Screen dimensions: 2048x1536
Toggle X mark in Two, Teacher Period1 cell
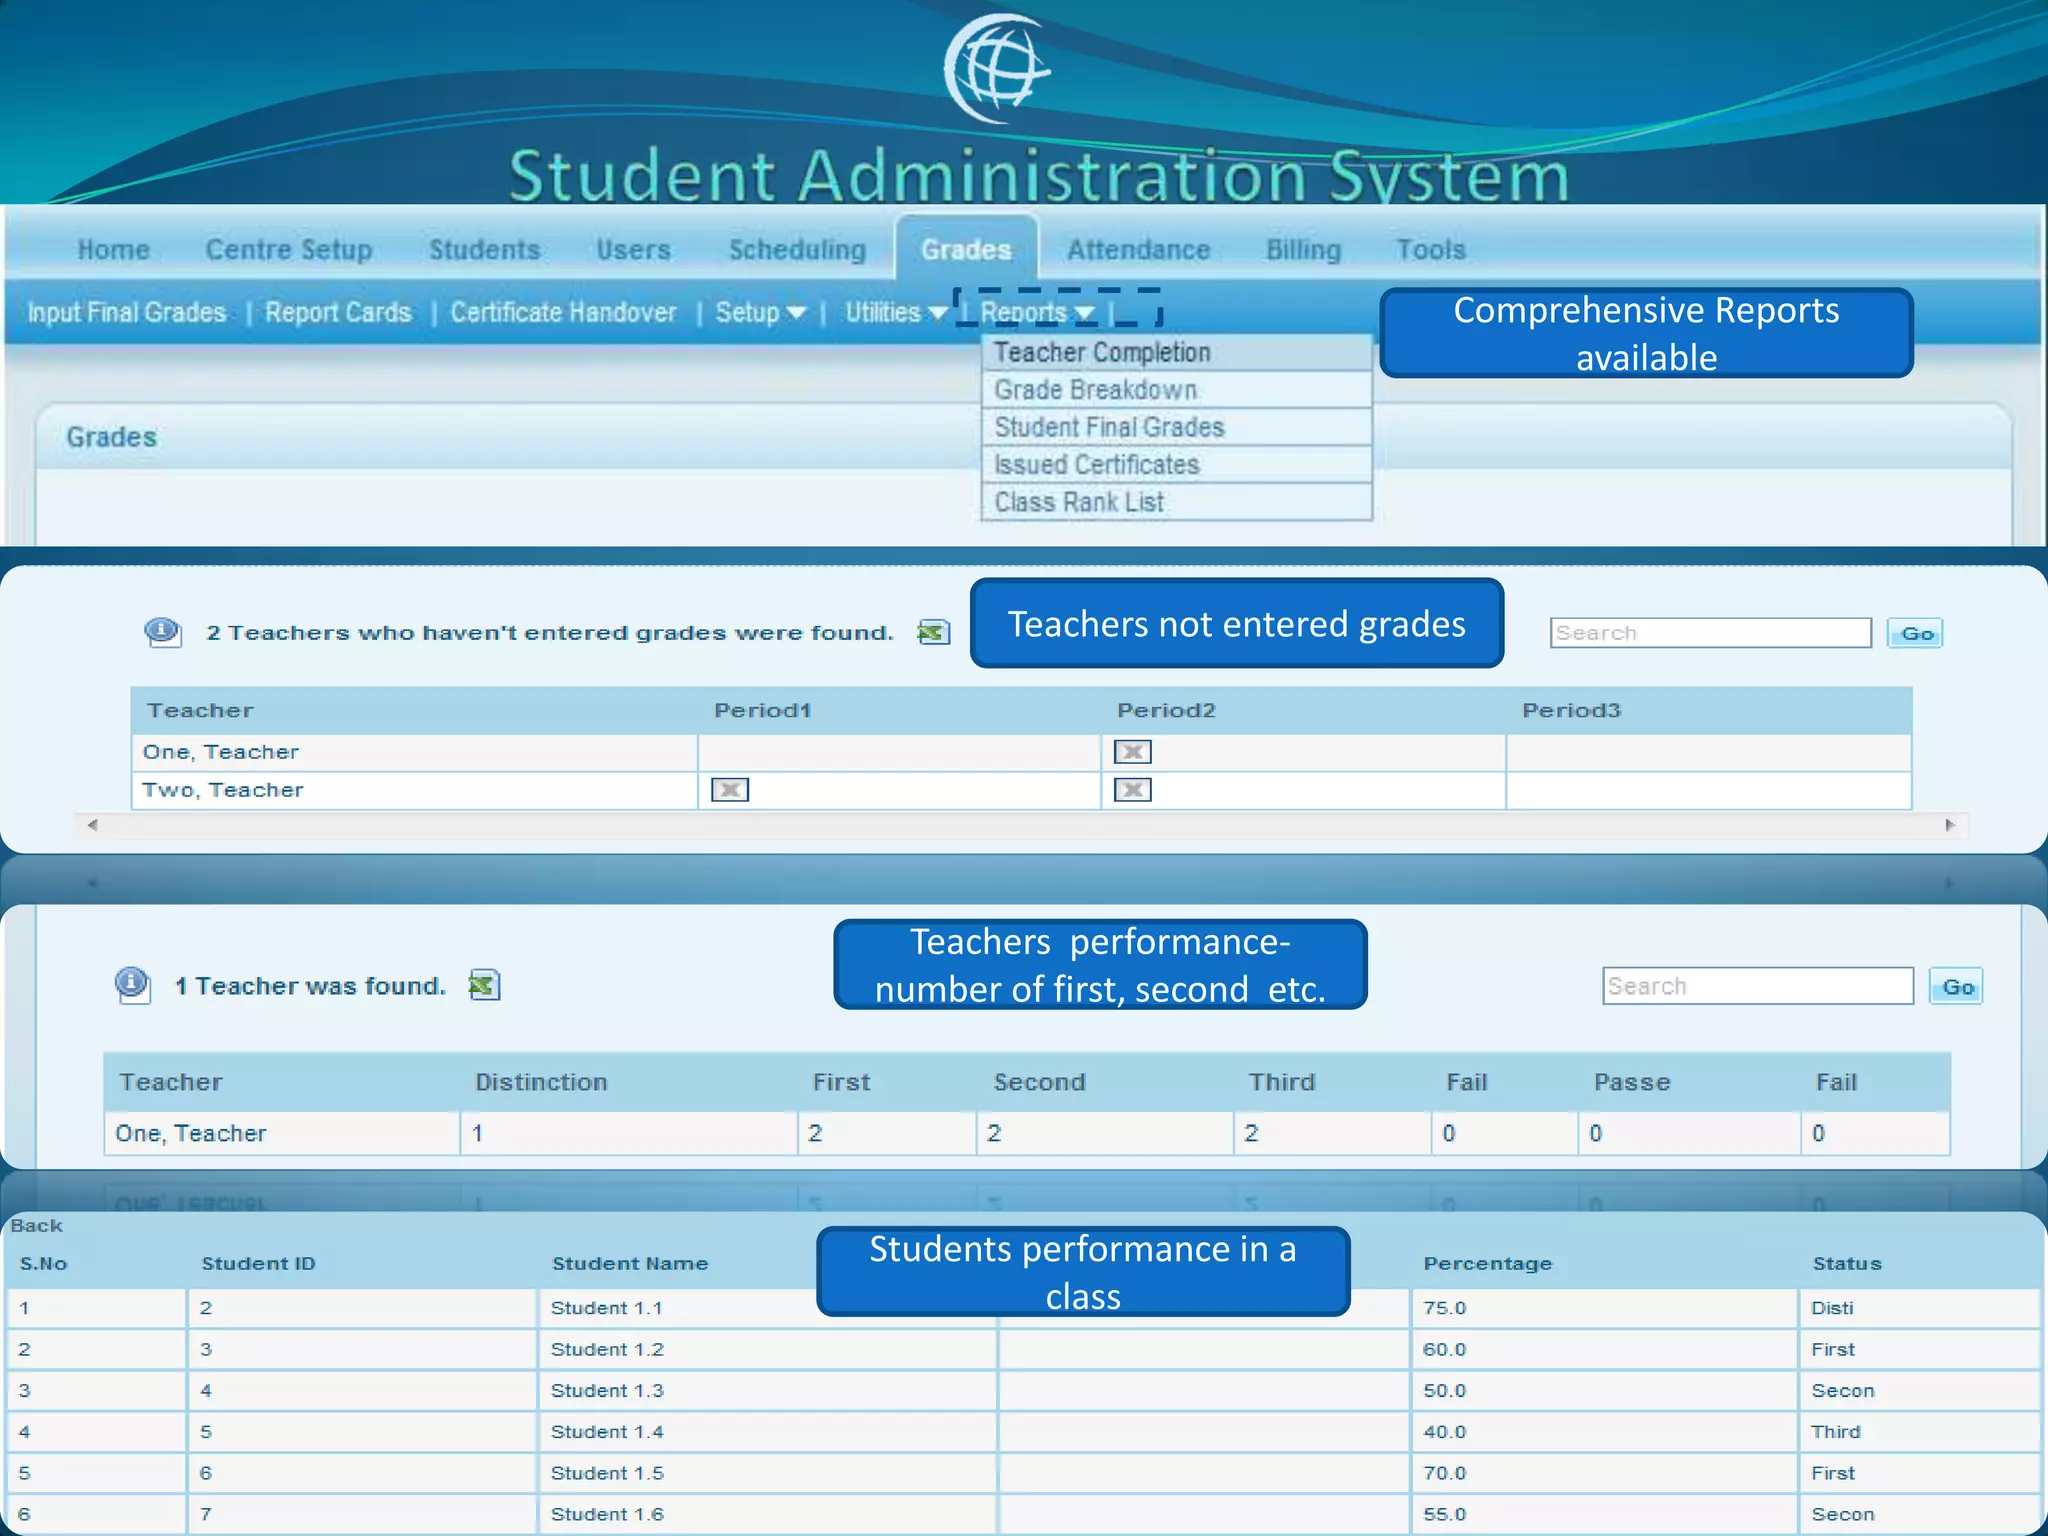coord(729,790)
